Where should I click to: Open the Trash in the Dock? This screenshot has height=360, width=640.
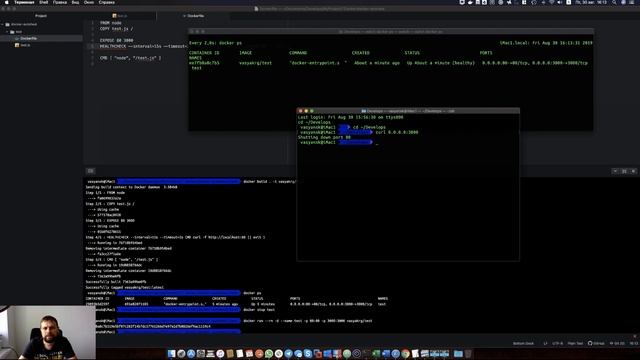click(468, 353)
